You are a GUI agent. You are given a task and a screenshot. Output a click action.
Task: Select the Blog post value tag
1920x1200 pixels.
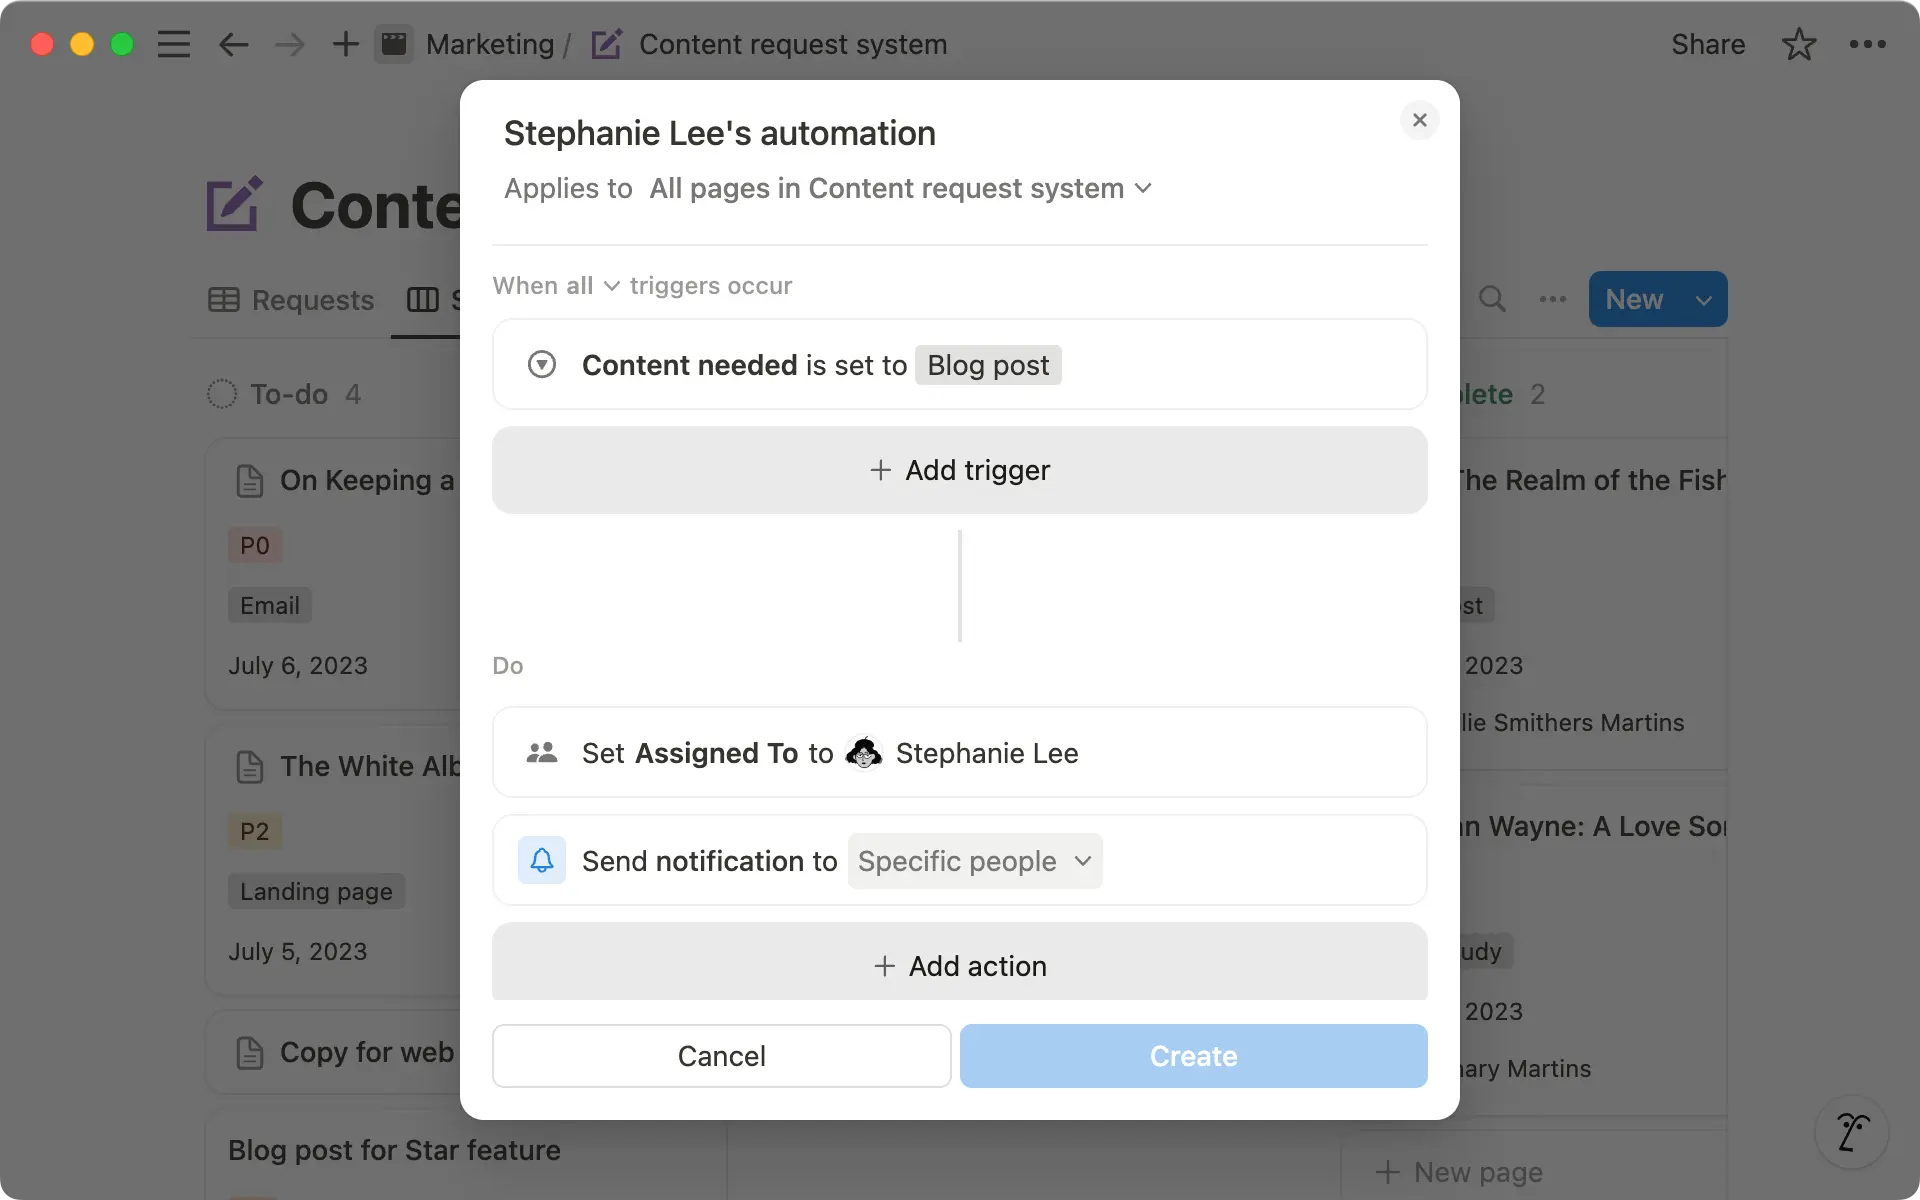(987, 364)
